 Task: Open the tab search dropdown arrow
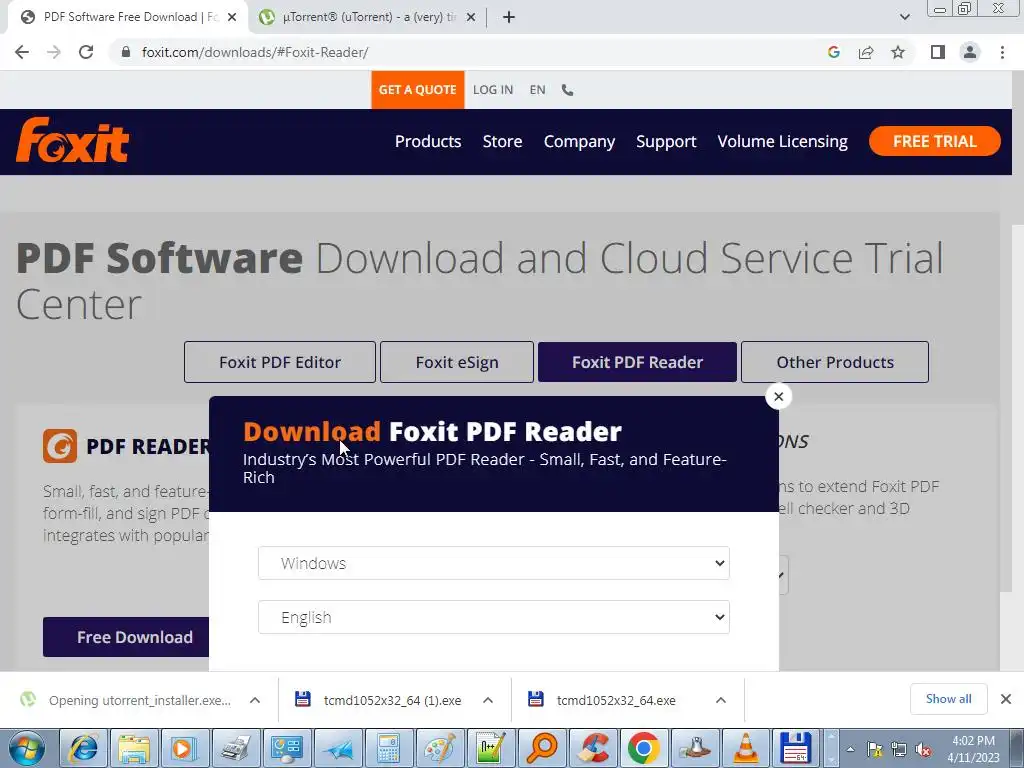point(904,17)
